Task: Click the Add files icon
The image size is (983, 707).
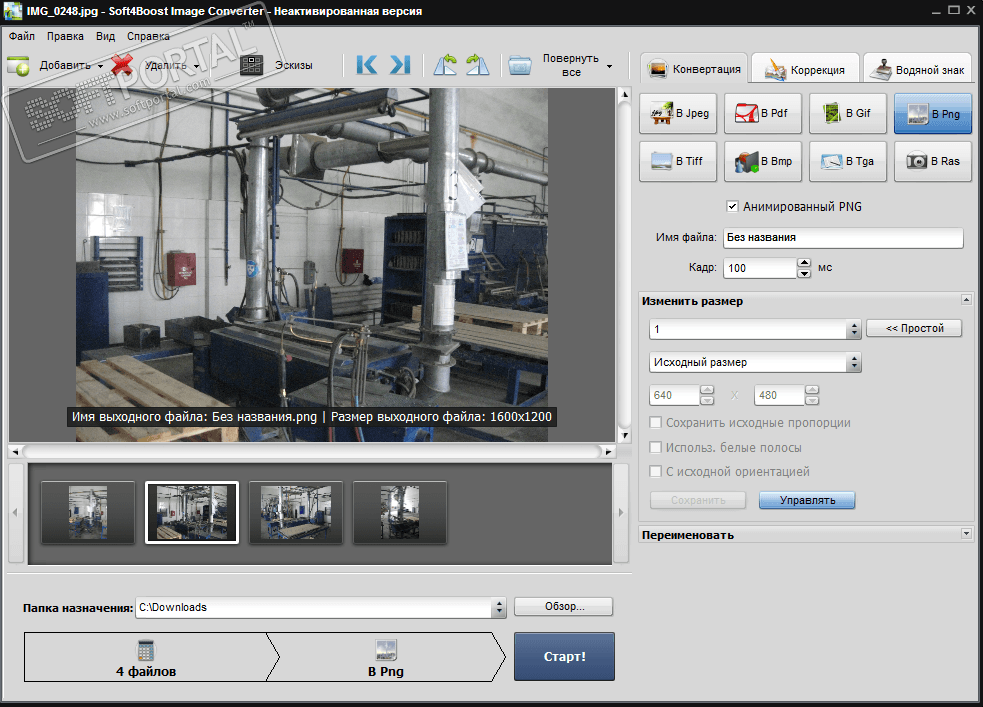Action: (19, 65)
